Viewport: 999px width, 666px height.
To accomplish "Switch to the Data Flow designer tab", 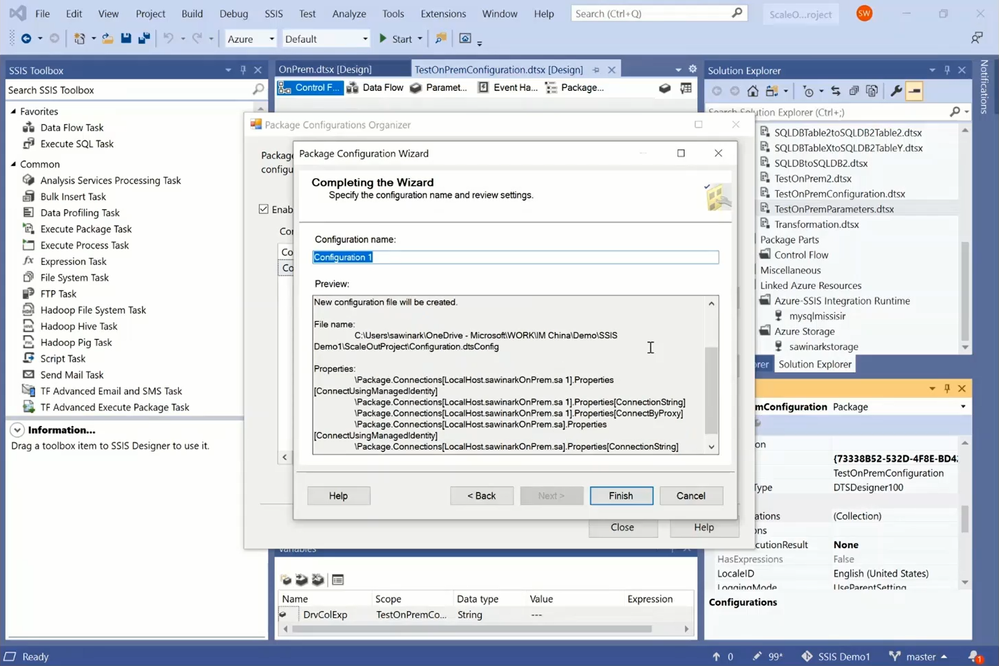I will pyautogui.click(x=375, y=88).
